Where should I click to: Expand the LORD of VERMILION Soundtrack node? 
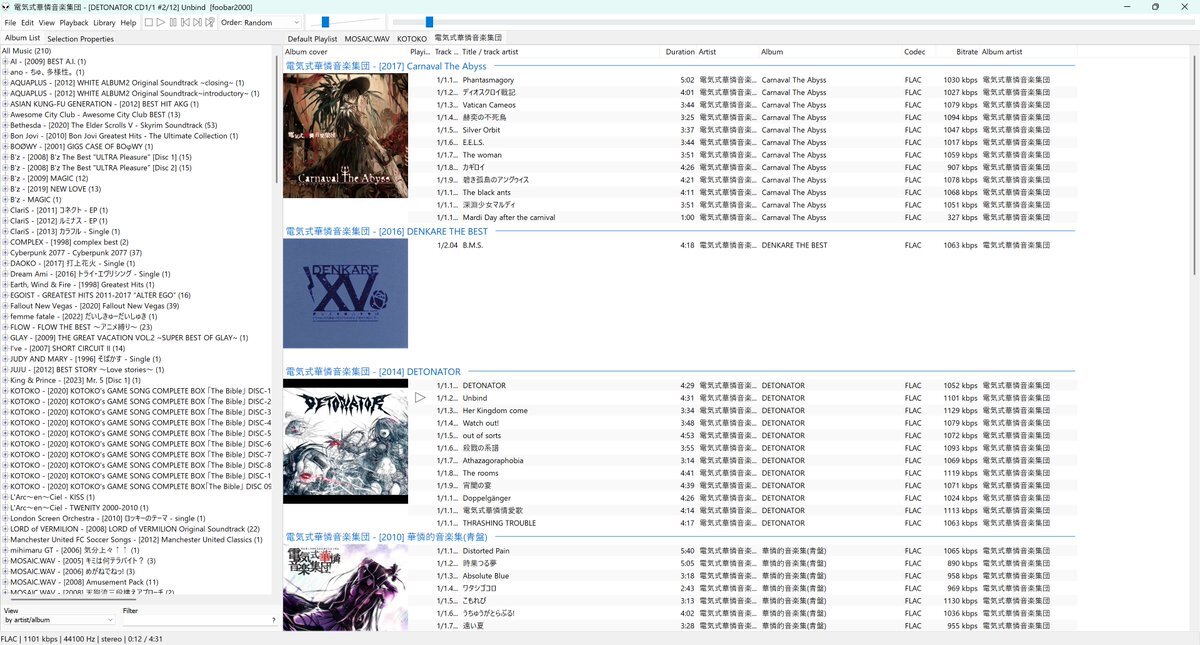[5, 529]
